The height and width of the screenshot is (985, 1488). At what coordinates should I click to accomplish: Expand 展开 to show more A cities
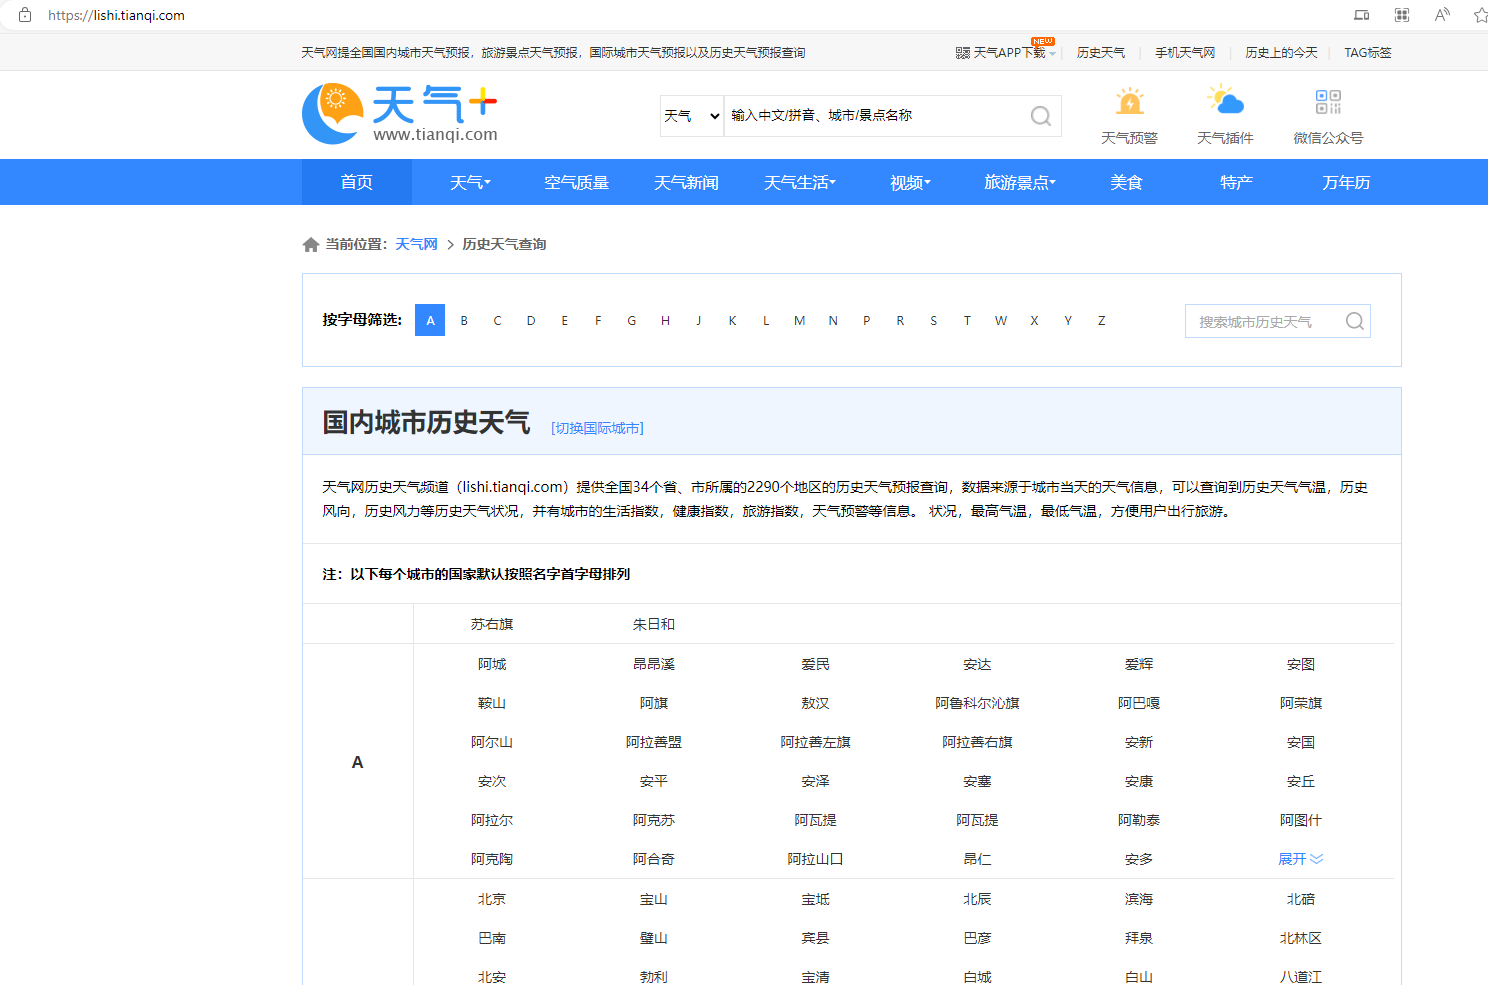(1300, 859)
